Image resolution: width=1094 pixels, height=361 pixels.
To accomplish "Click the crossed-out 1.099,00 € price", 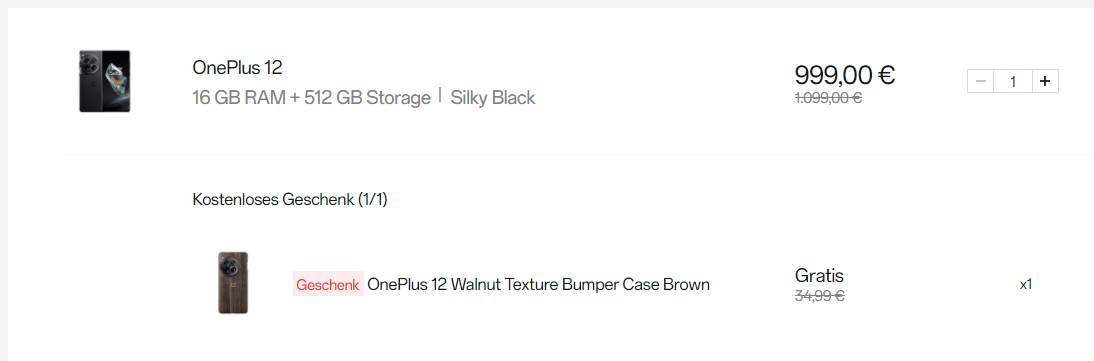I will pos(828,98).
